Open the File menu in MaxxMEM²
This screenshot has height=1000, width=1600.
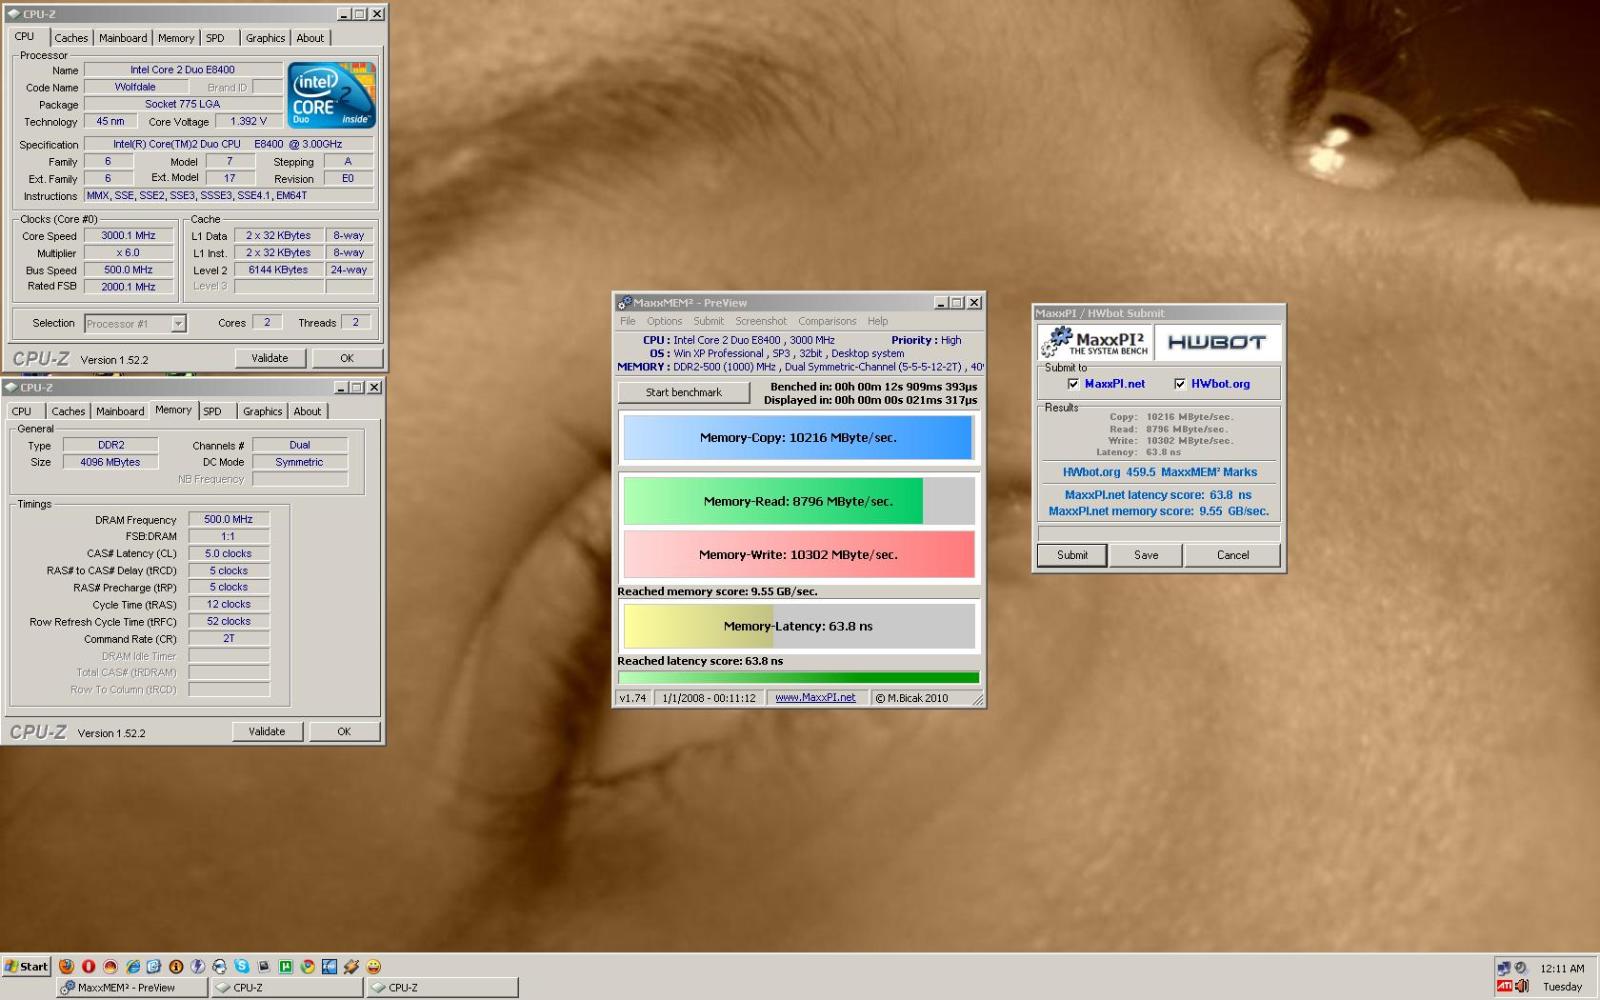628,321
